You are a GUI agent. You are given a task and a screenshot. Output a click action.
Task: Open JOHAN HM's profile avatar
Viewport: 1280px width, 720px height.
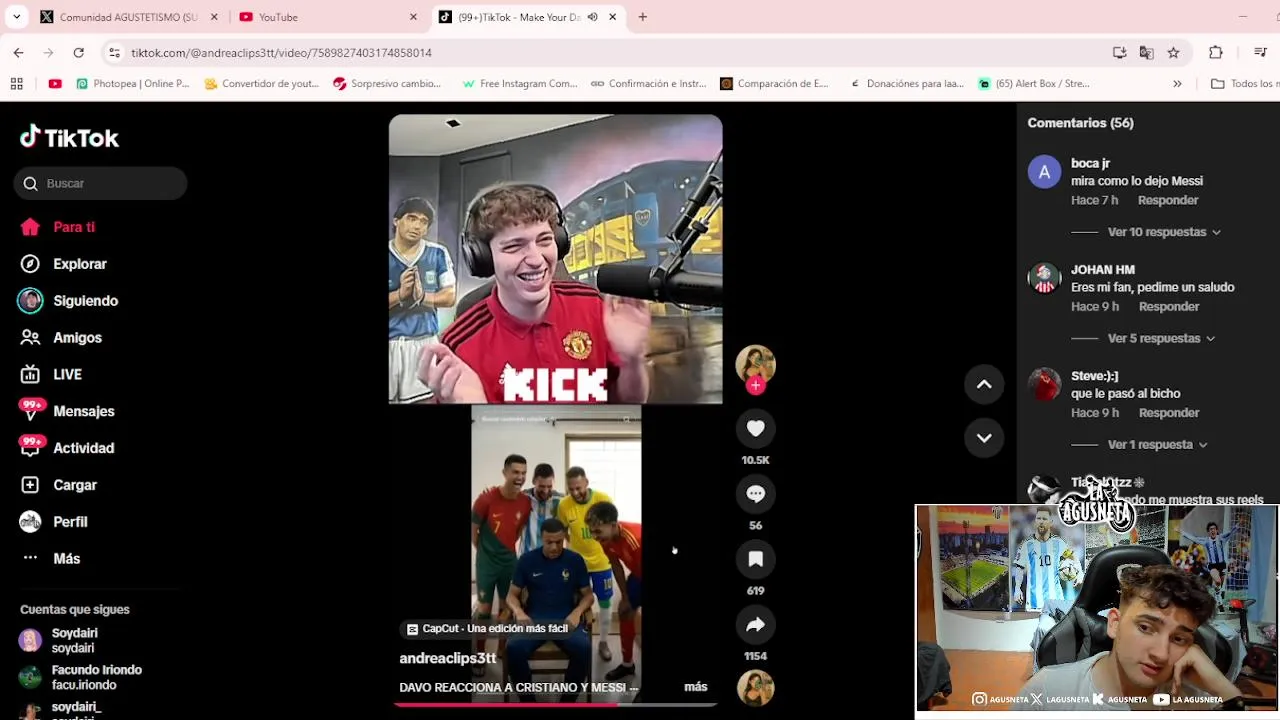[x=1044, y=278]
